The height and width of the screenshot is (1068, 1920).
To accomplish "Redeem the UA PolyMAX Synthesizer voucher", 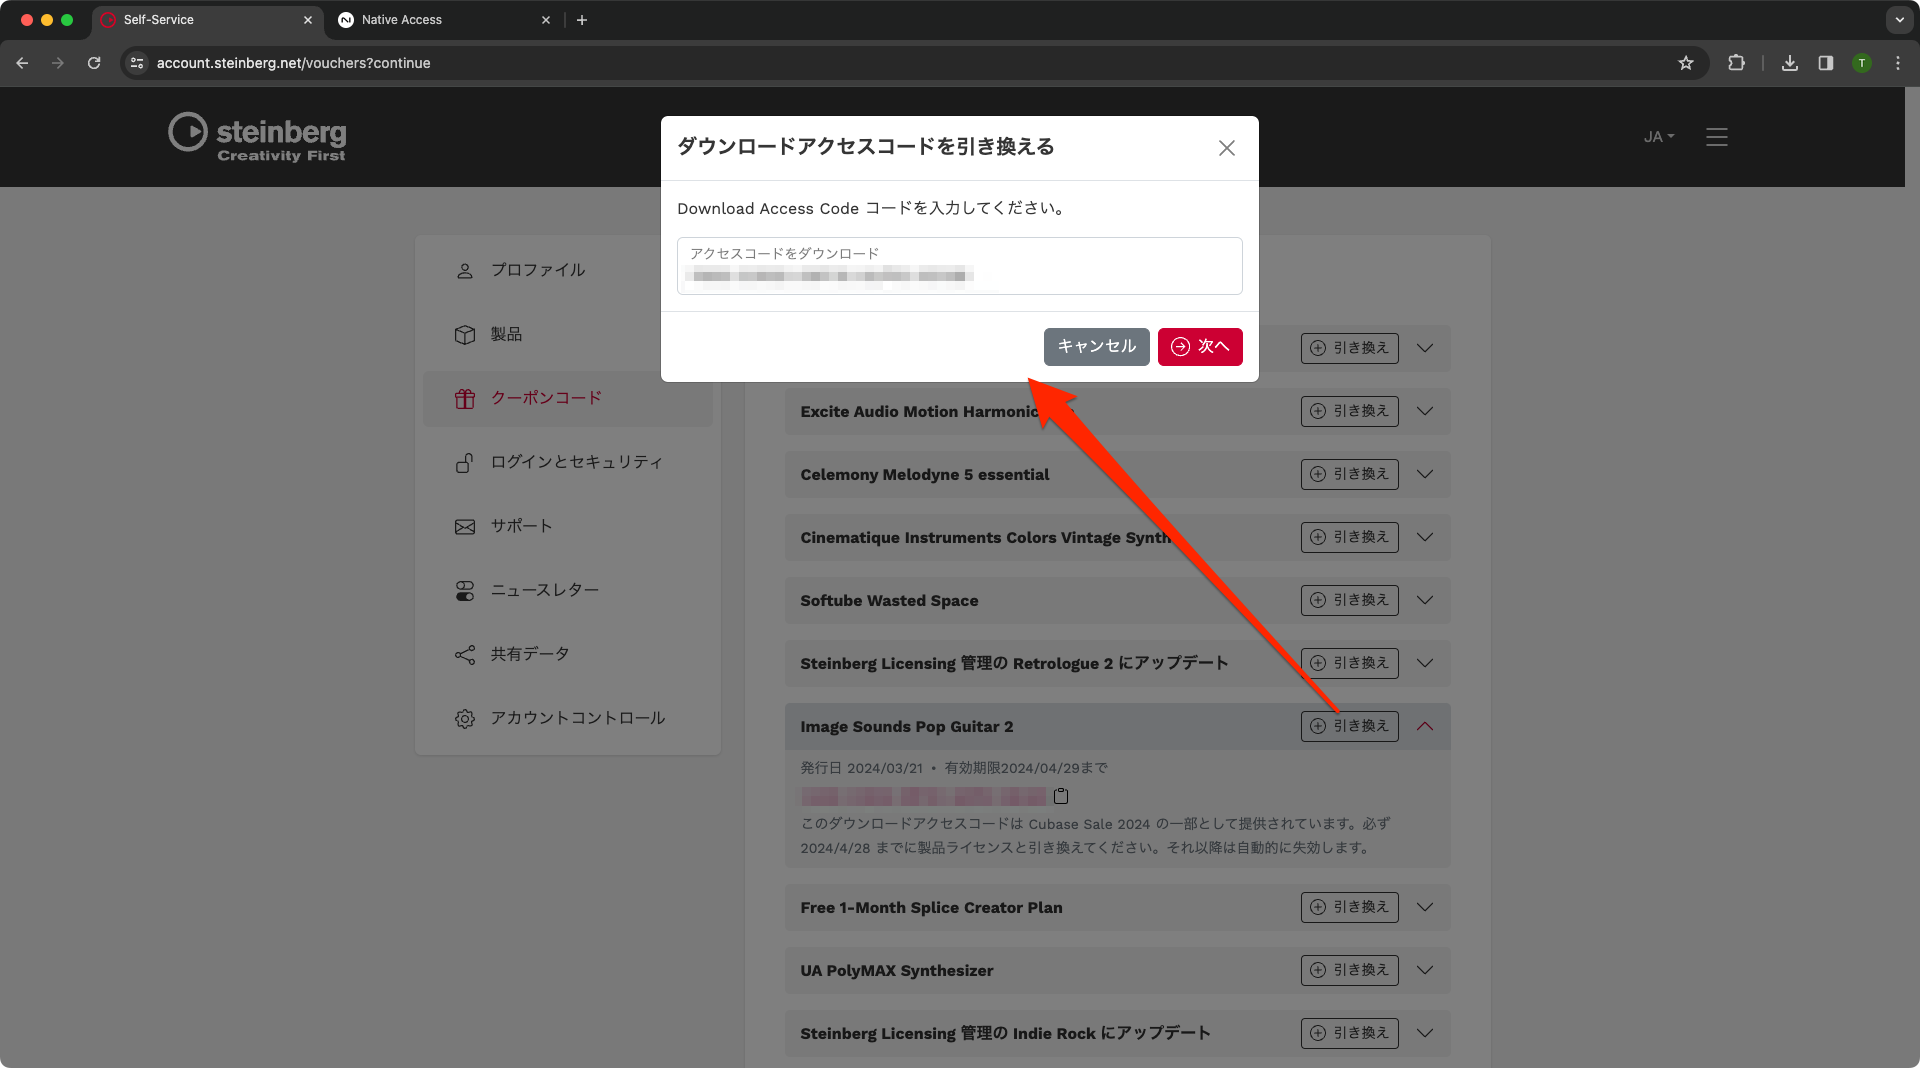I will click(1349, 970).
